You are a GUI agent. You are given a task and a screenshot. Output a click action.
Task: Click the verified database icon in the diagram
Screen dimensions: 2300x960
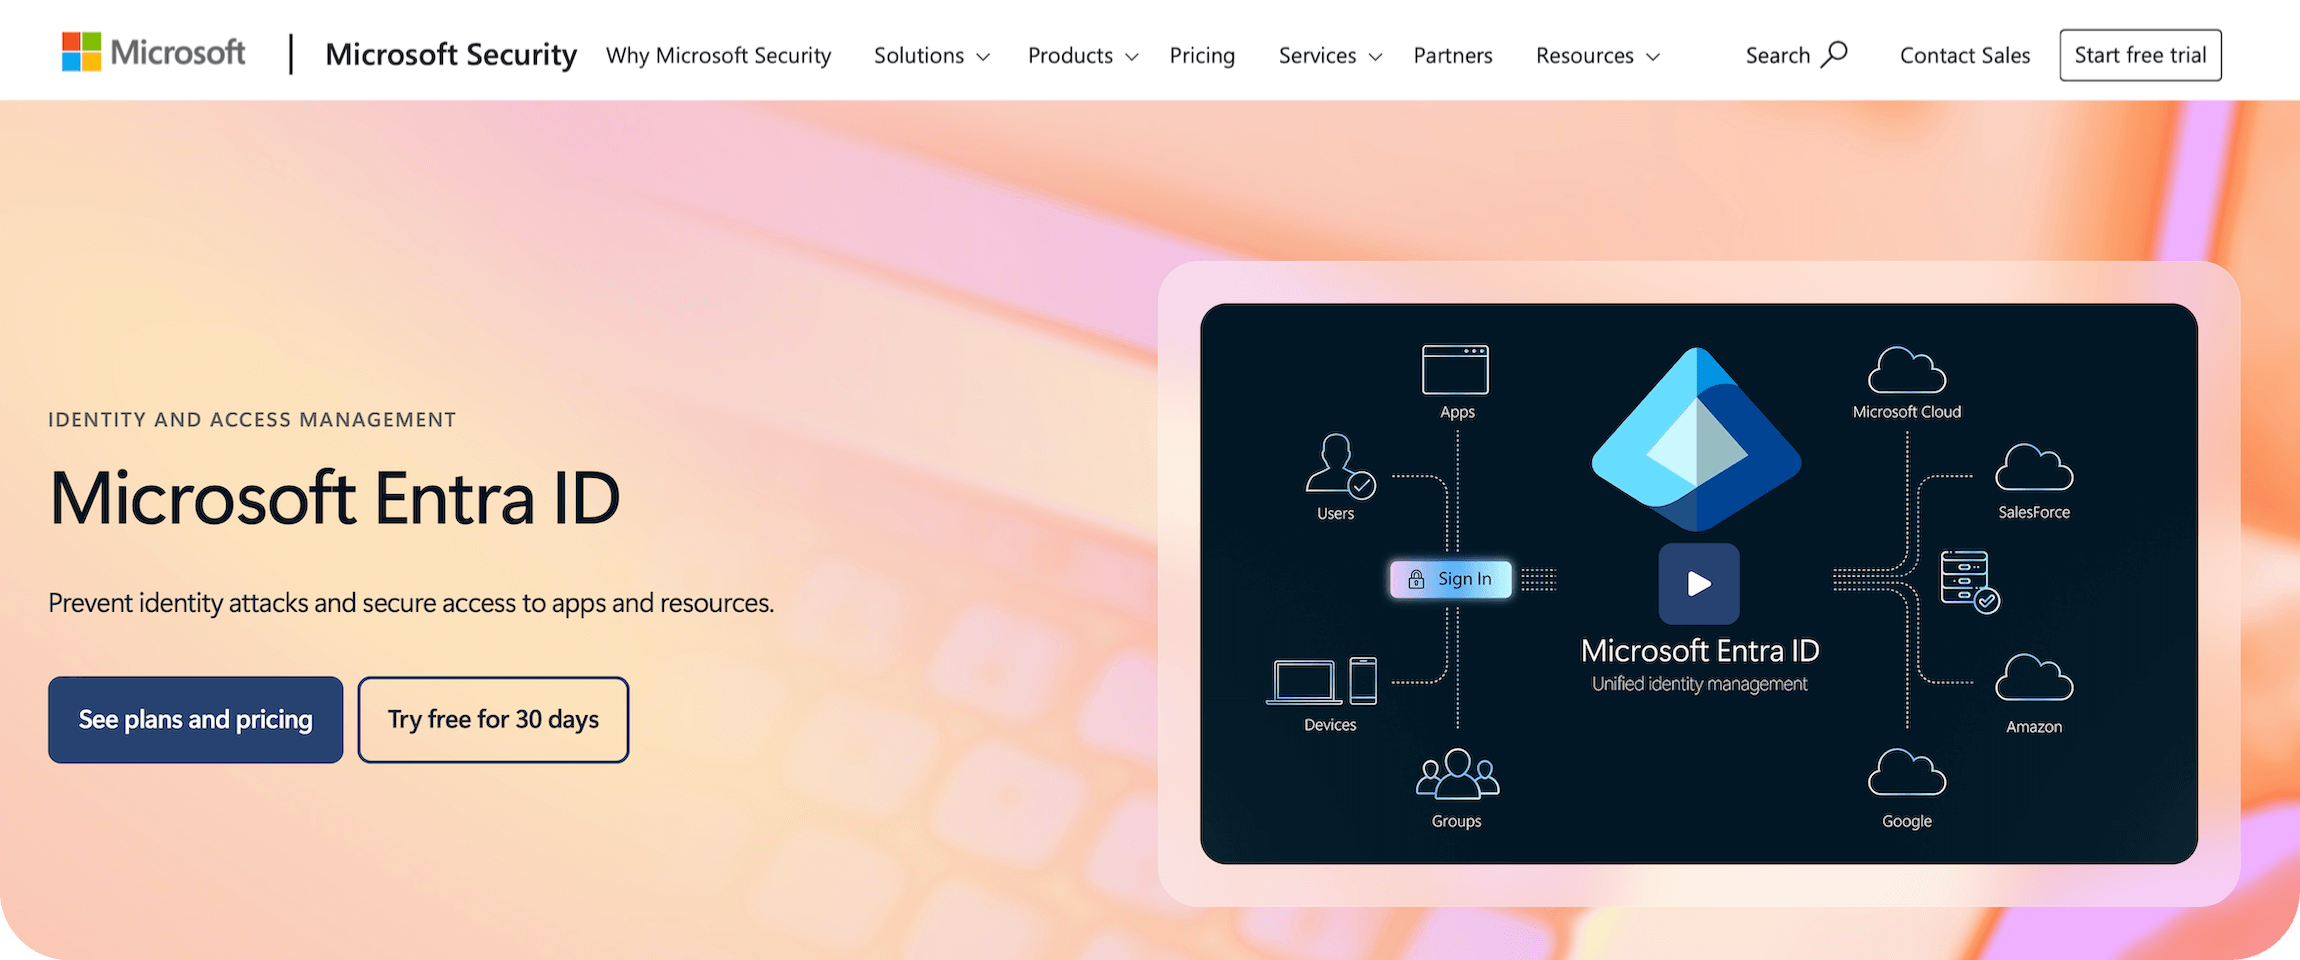point(1965,580)
